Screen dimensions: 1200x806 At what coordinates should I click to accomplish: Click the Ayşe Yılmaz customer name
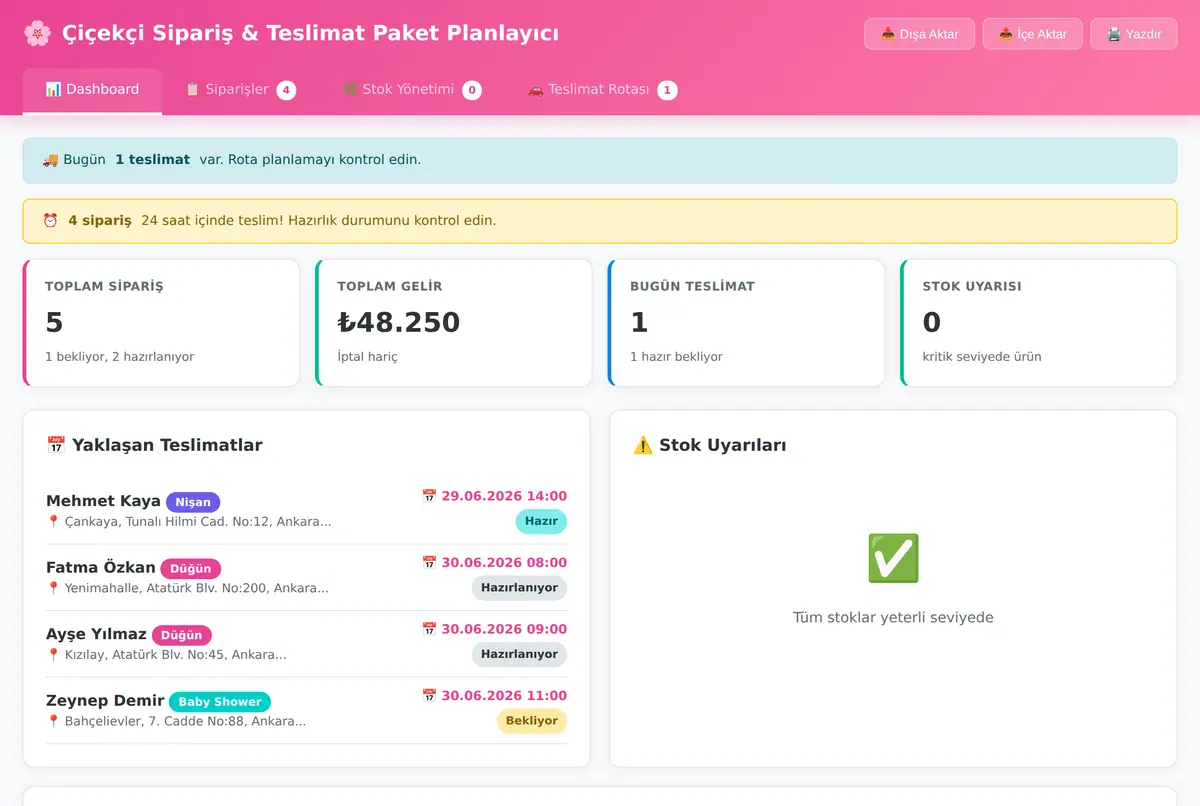96,634
